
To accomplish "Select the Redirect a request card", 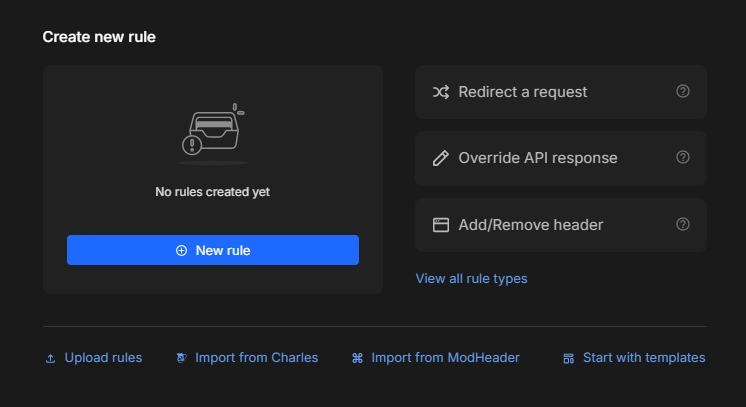I will (x=561, y=92).
